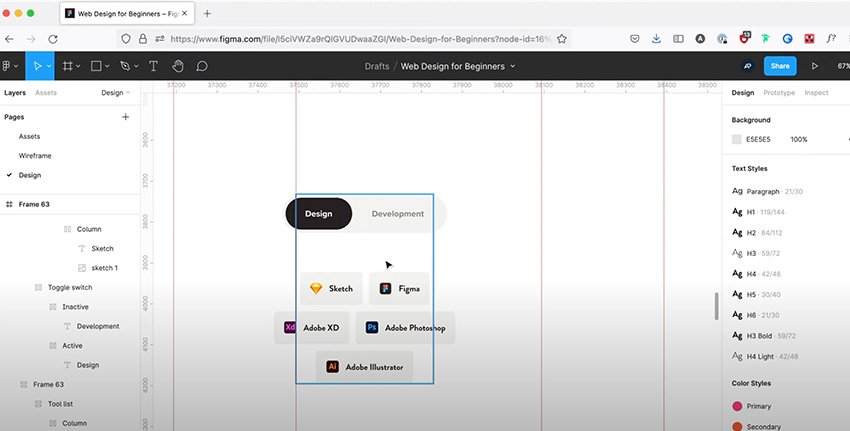The width and height of the screenshot is (850, 431).
Task: Click the Drafts breadcrumb
Action: click(377, 66)
